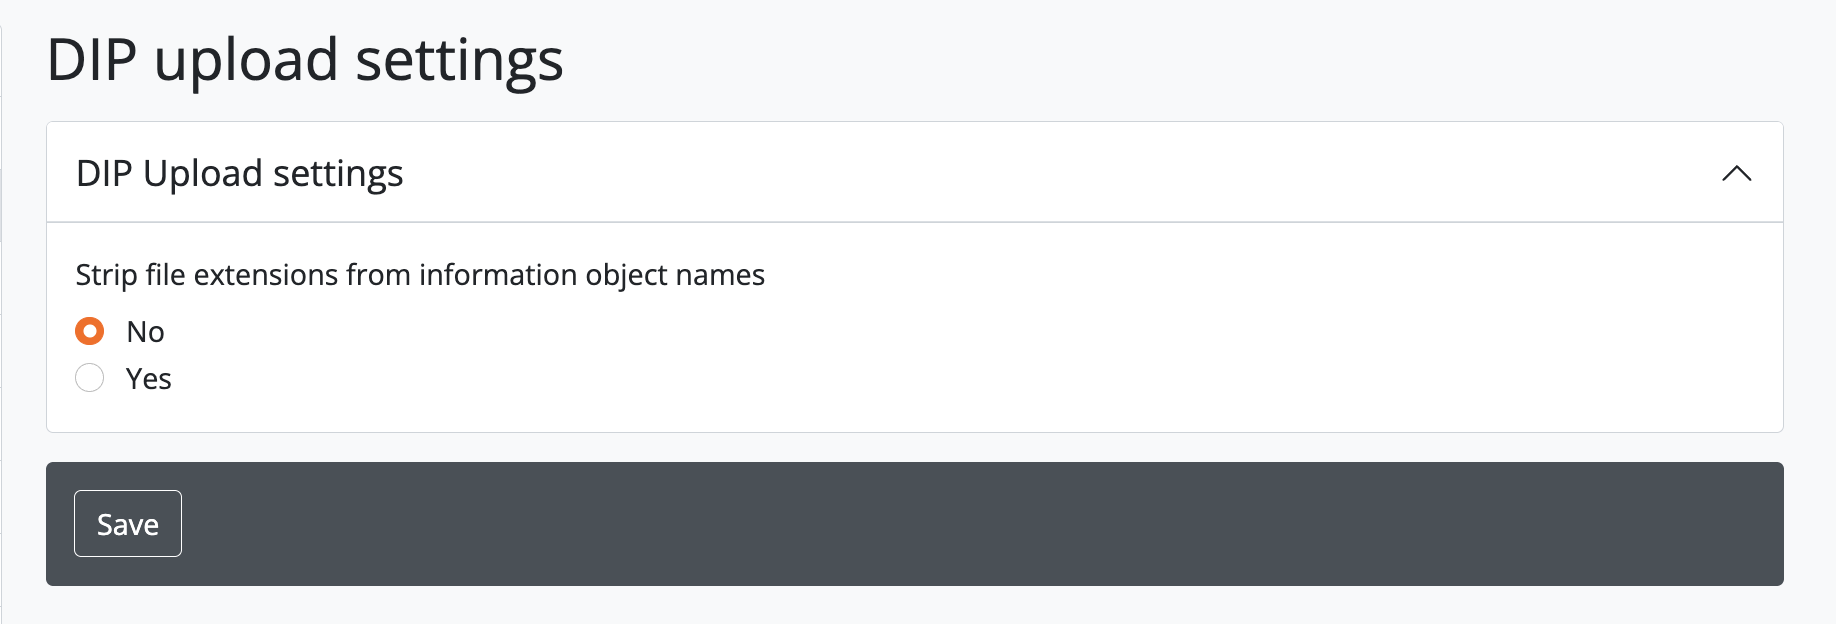
Task: Select the "No" radio button
Action: [x=90, y=331]
